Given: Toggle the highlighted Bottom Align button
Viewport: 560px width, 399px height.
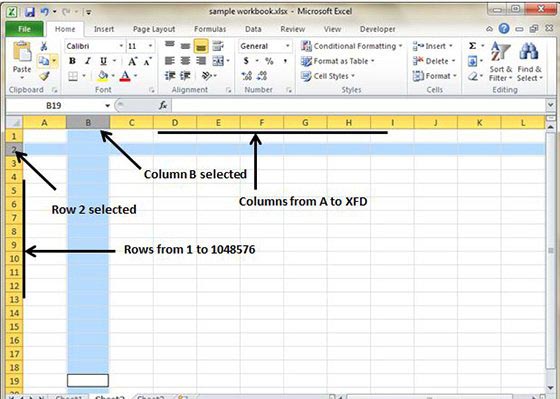Looking at the screenshot, I should pyautogui.click(x=201, y=46).
